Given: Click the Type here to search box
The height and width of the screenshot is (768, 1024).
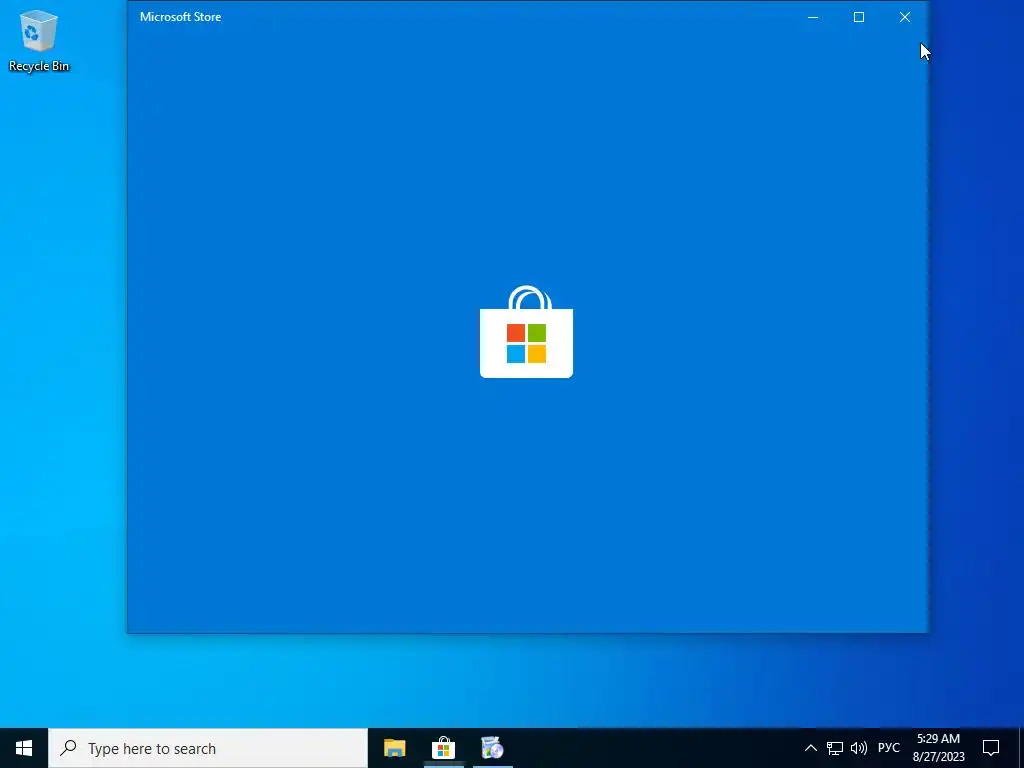Looking at the screenshot, I should (208, 748).
